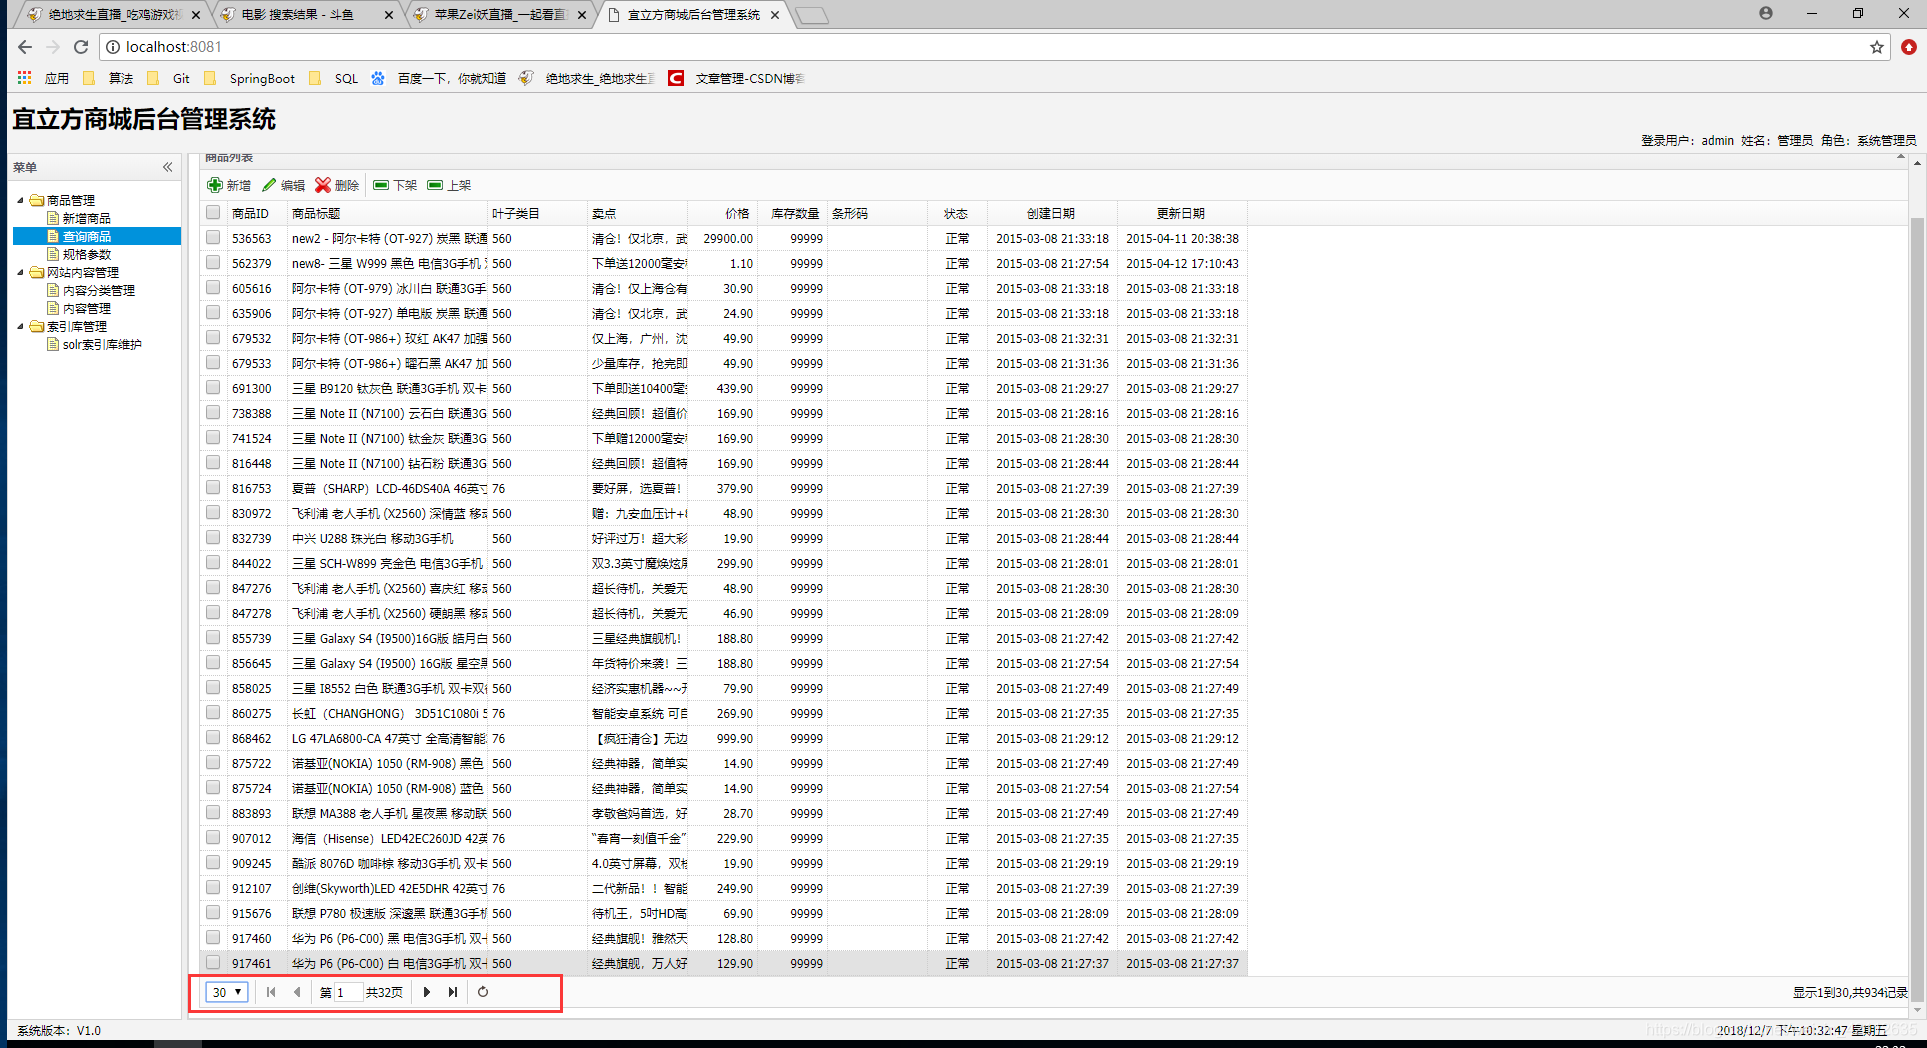The width and height of the screenshot is (1927, 1048).
Task: Select the row titled LG 47LA6800-CA
Action: pos(723,738)
